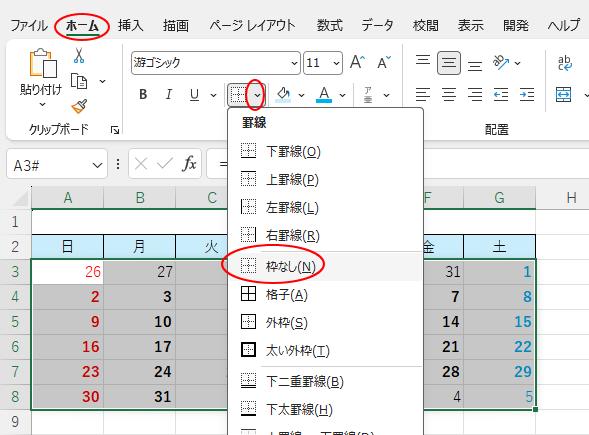
Task: Choose 上罫線(P) from borders menu
Action: 325,179
